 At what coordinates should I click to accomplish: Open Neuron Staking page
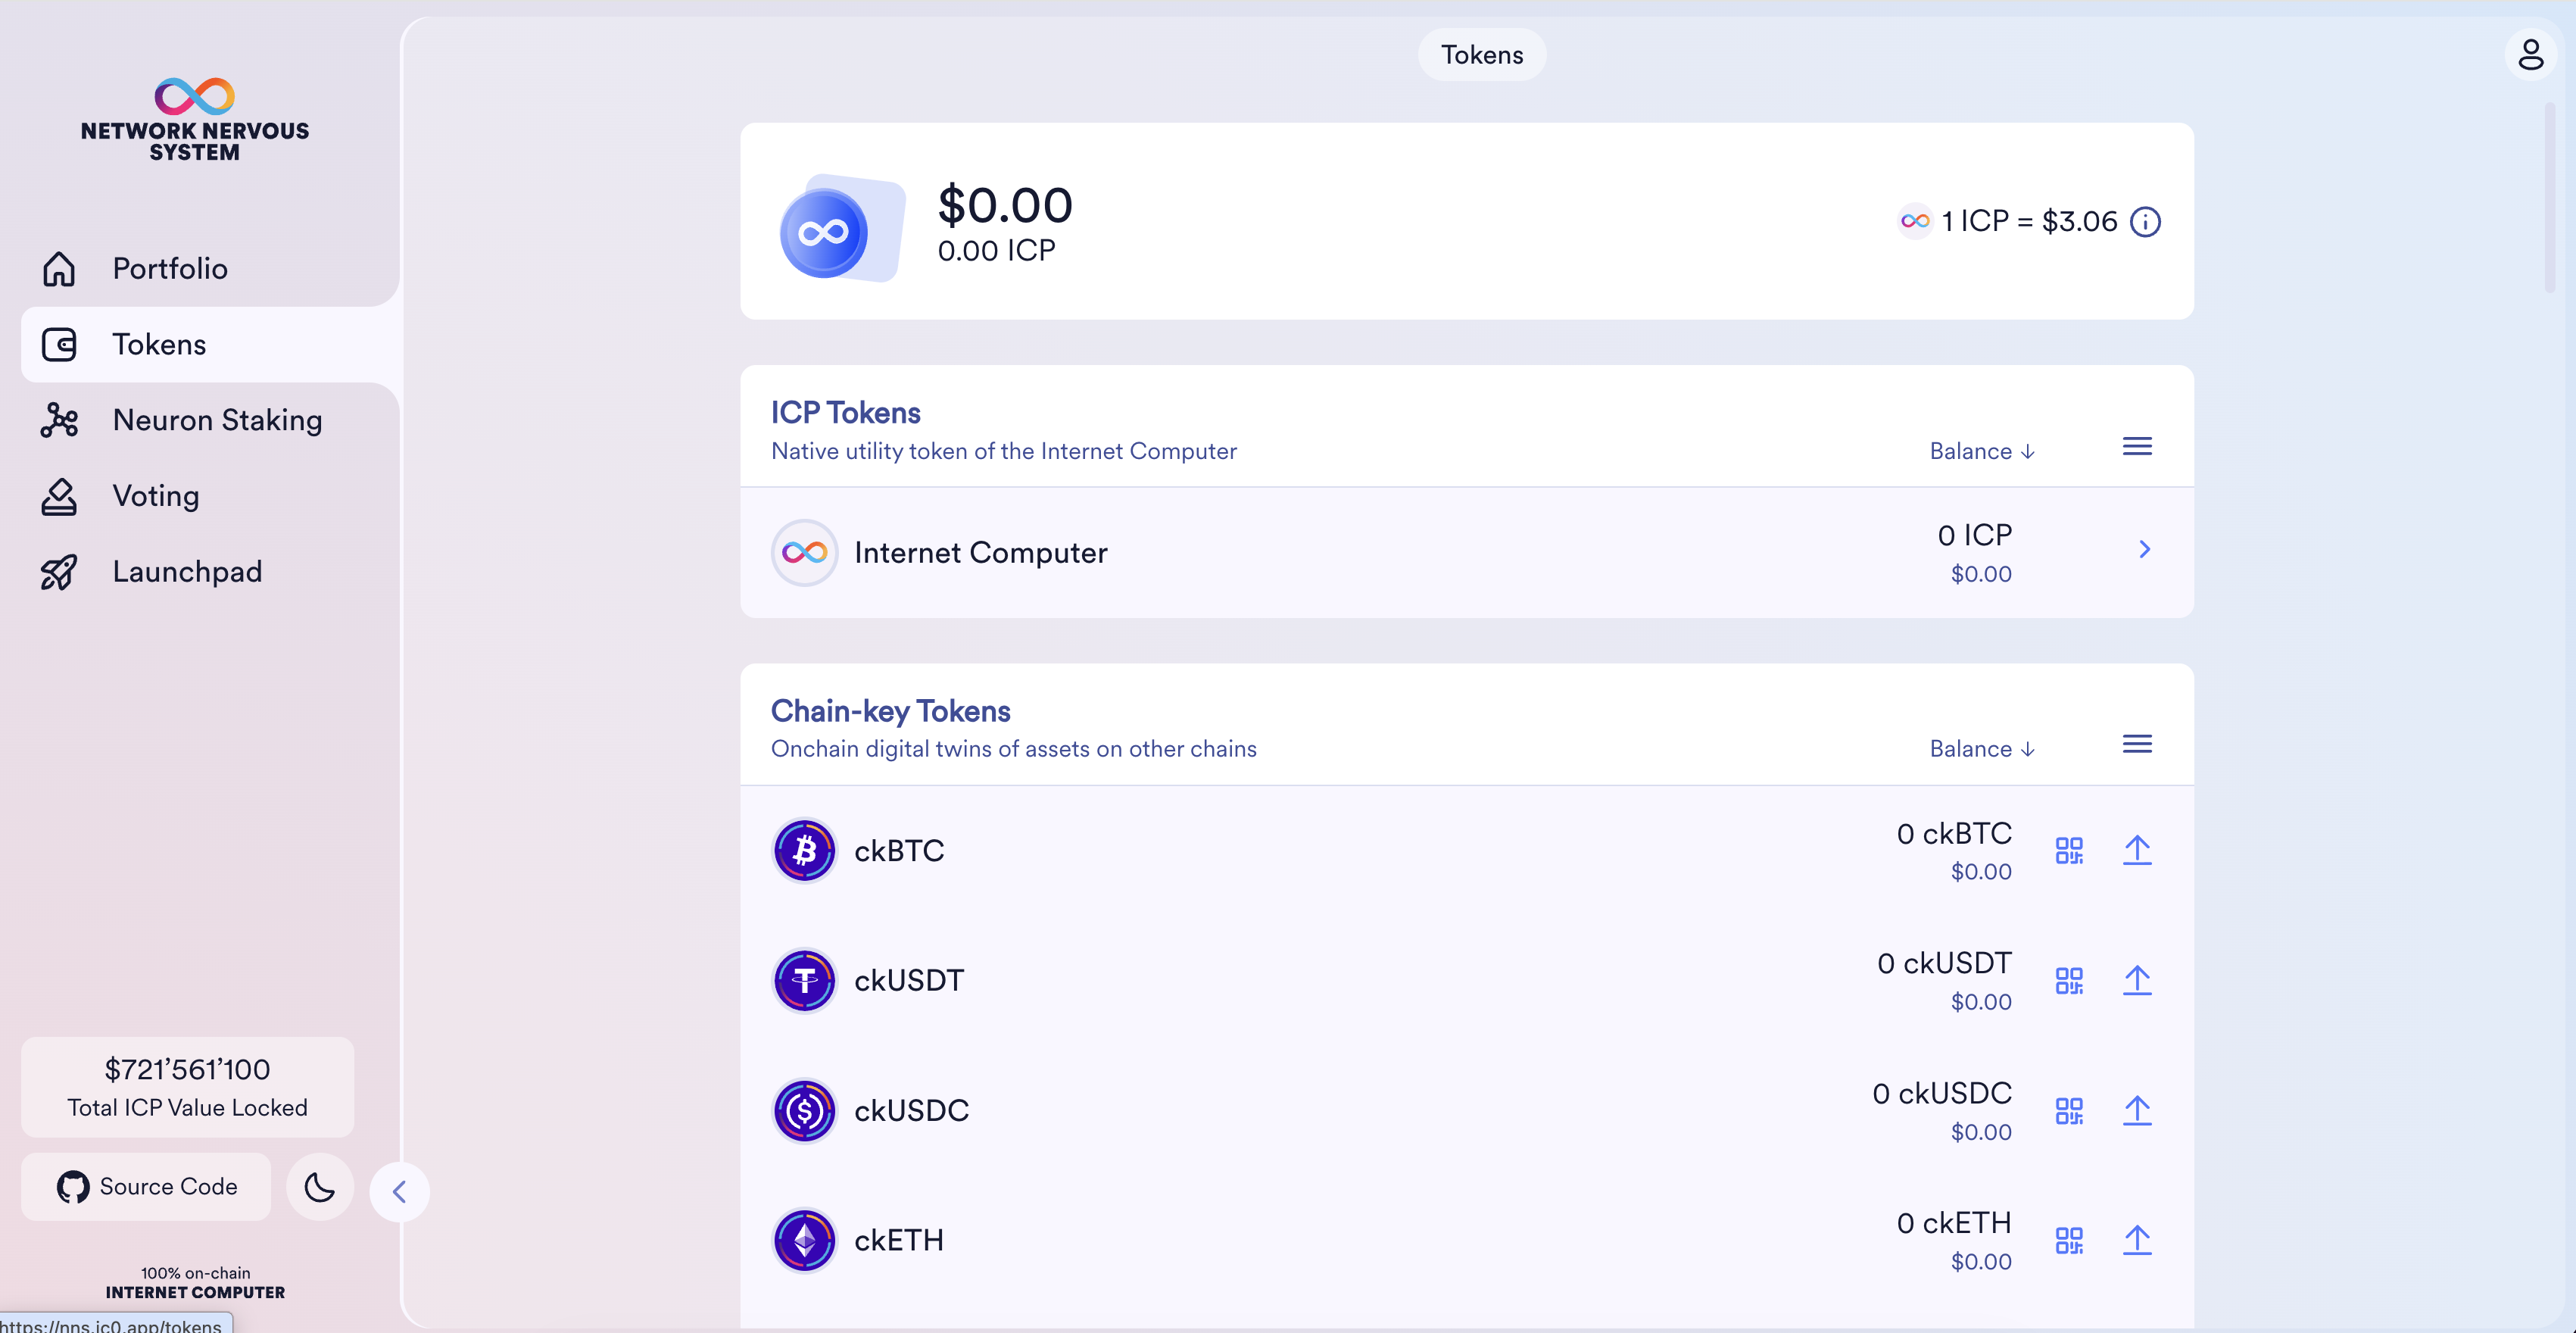click(x=217, y=421)
